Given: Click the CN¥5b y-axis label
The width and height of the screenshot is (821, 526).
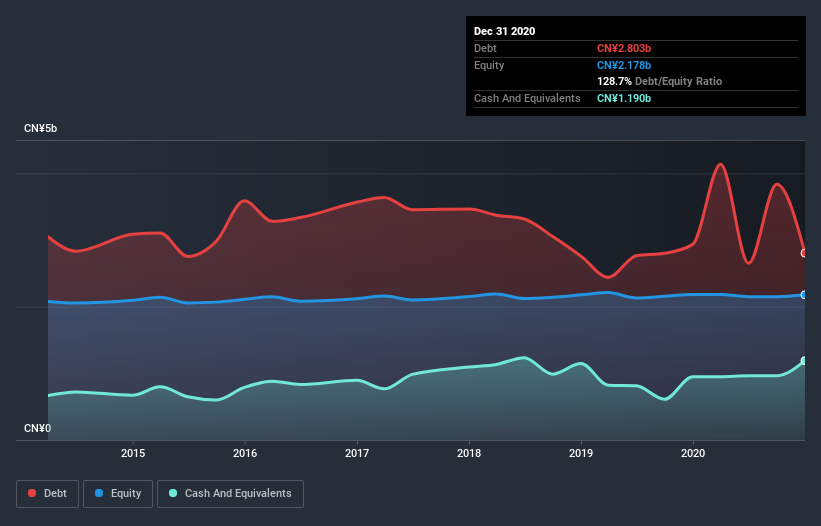Looking at the screenshot, I should (40, 128).
